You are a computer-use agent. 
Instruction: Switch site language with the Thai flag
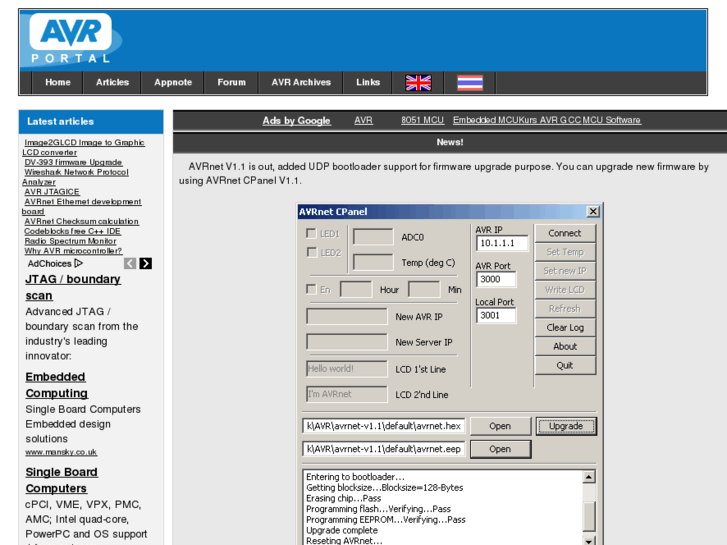point(470,83)
